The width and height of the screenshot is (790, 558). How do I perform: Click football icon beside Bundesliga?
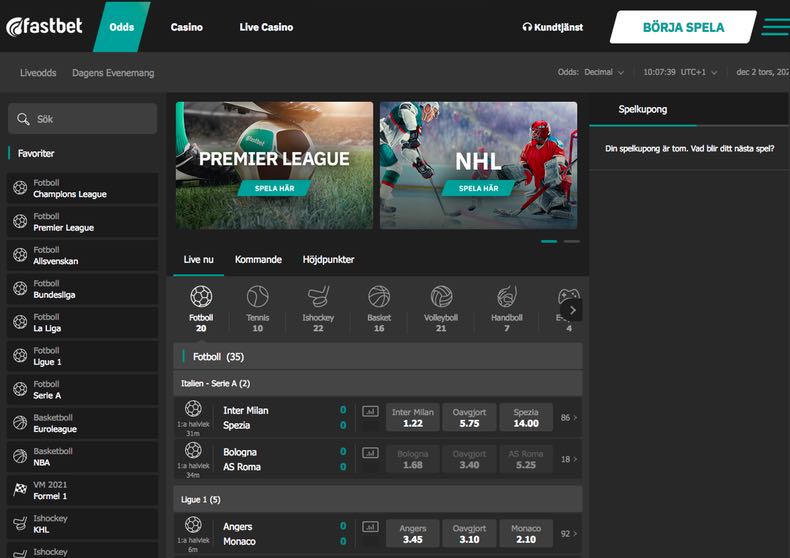coord(20,289)
